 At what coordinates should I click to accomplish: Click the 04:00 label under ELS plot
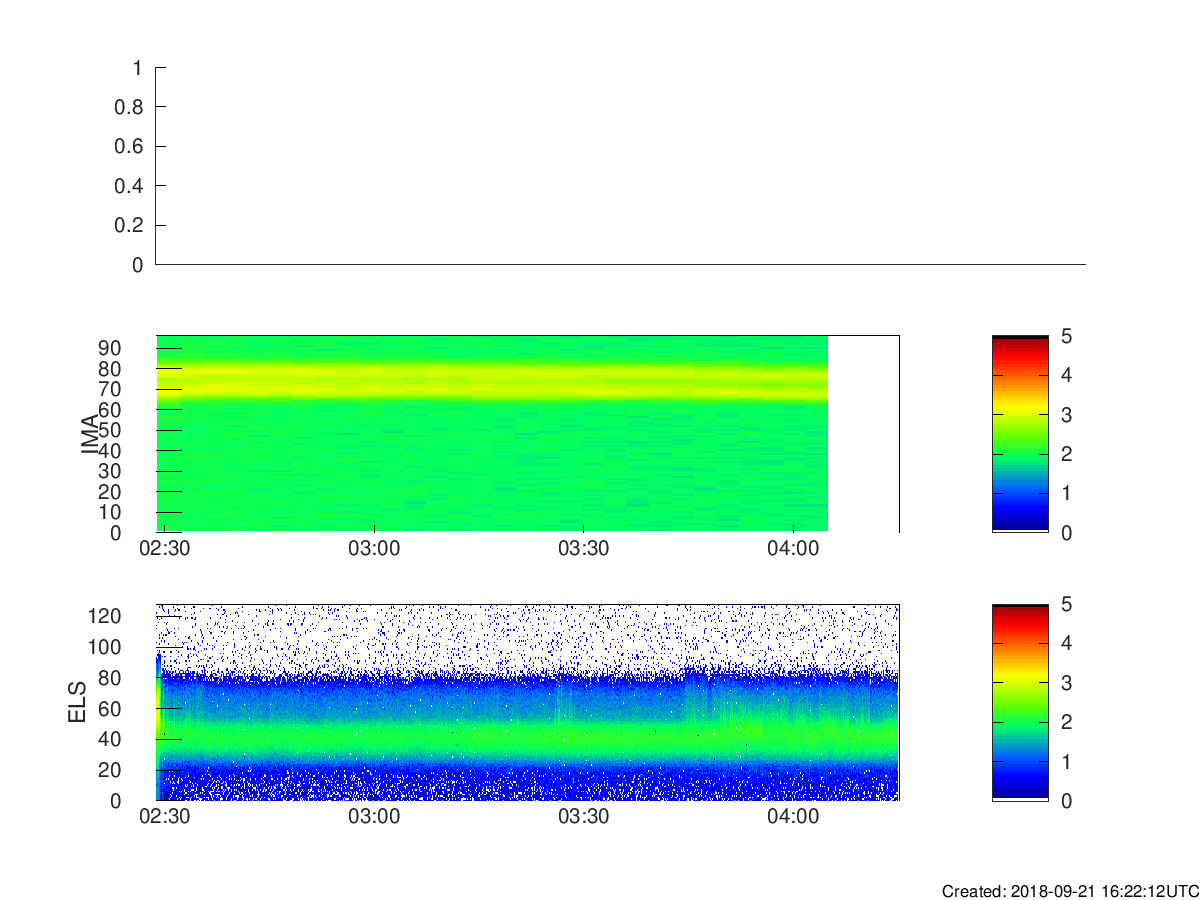(793, 817)
